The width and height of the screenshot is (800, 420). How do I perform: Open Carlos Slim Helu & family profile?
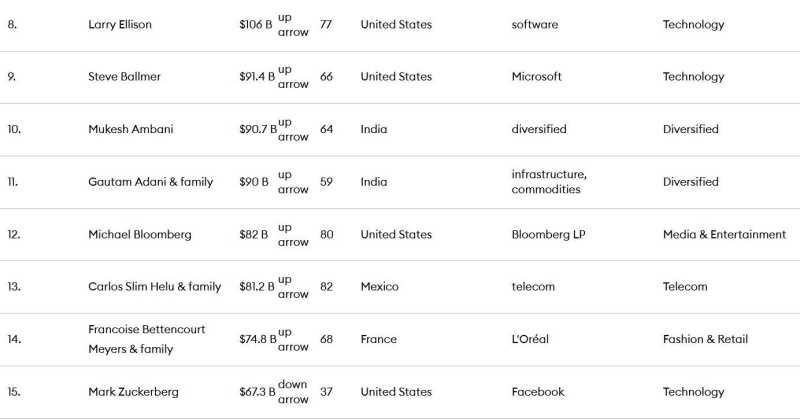pyautogui.click(x=154, y=287)
